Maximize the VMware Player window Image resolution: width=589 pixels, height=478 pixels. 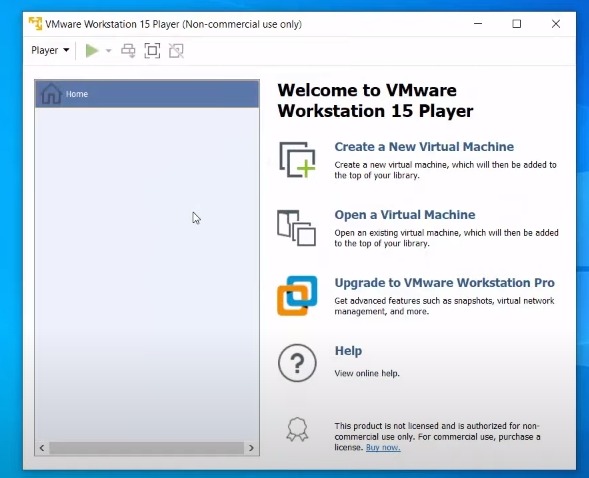tap(517, 24)
